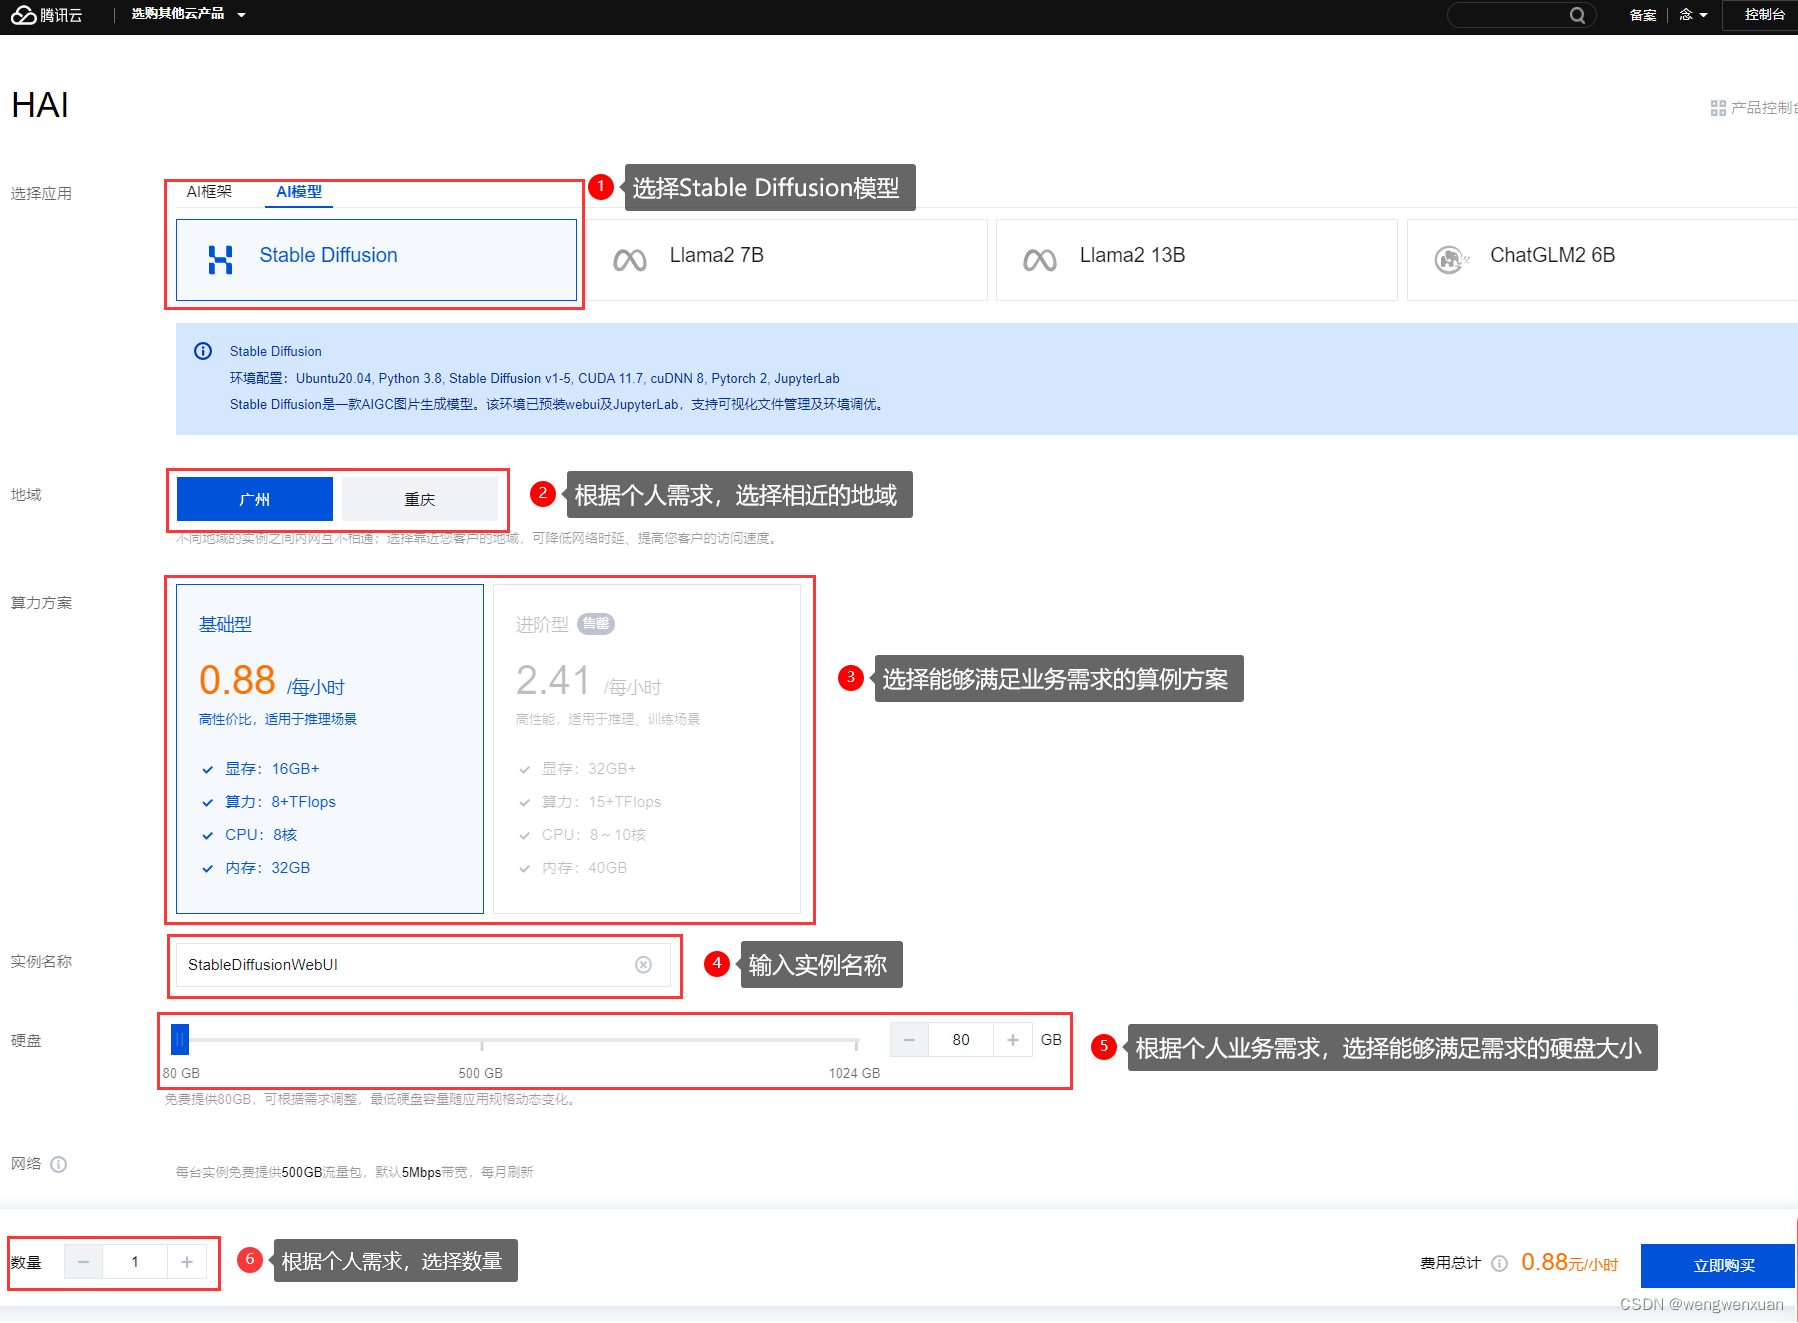Click the info icon in Stable Diffusion notice
This screenshot has width=1798, height=1323.
[x=203, y=351]
